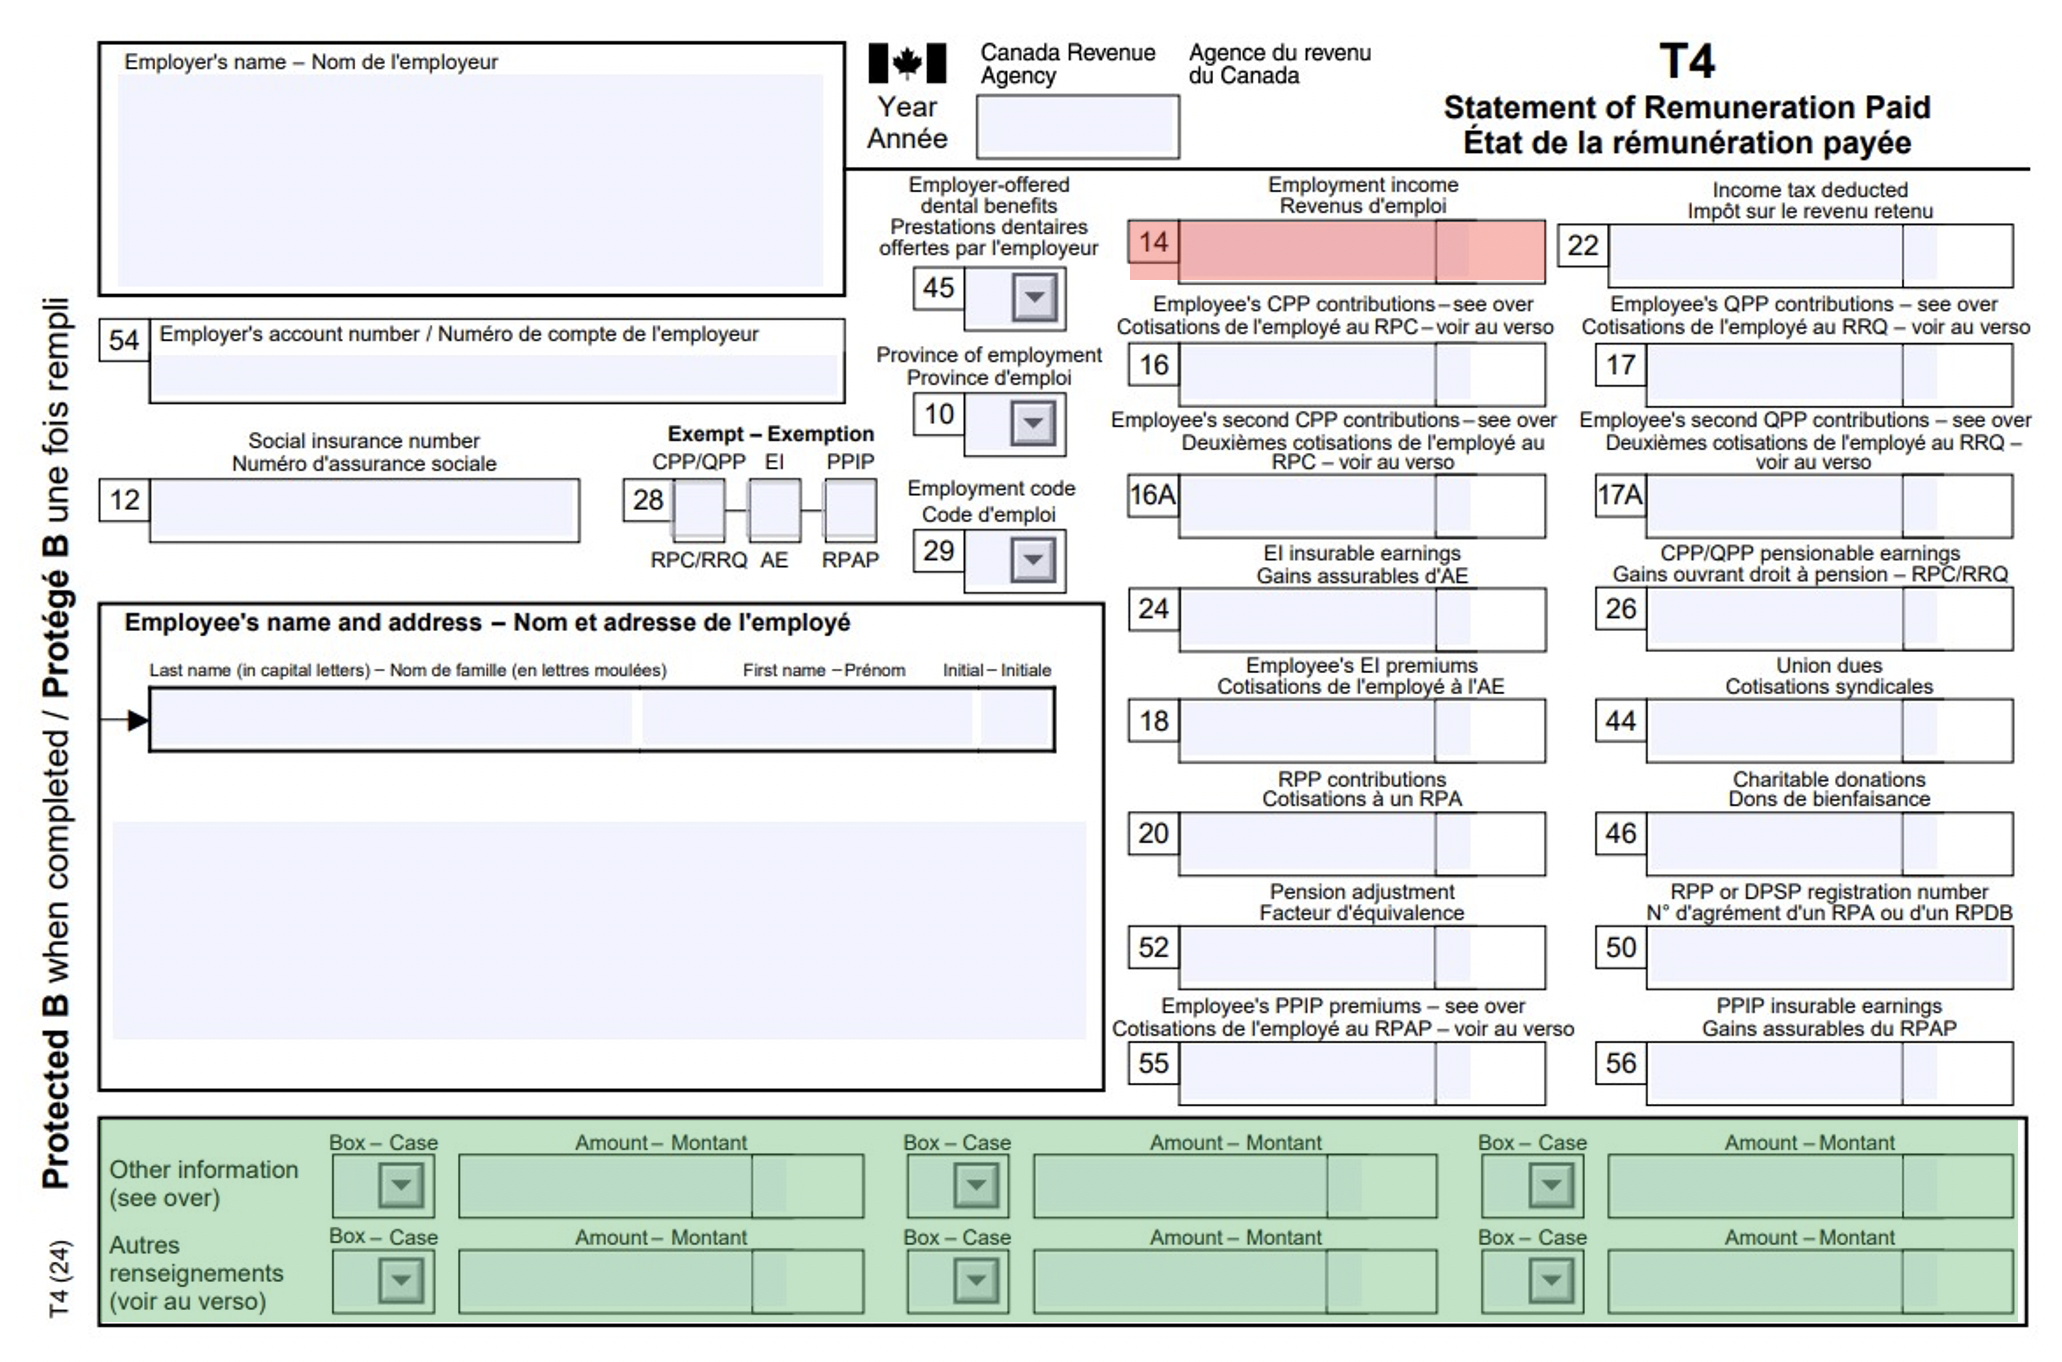Screen dimensions: 2062x1362
Task: Click the box 46 charitable donations field
Action: pos(1829,844)
